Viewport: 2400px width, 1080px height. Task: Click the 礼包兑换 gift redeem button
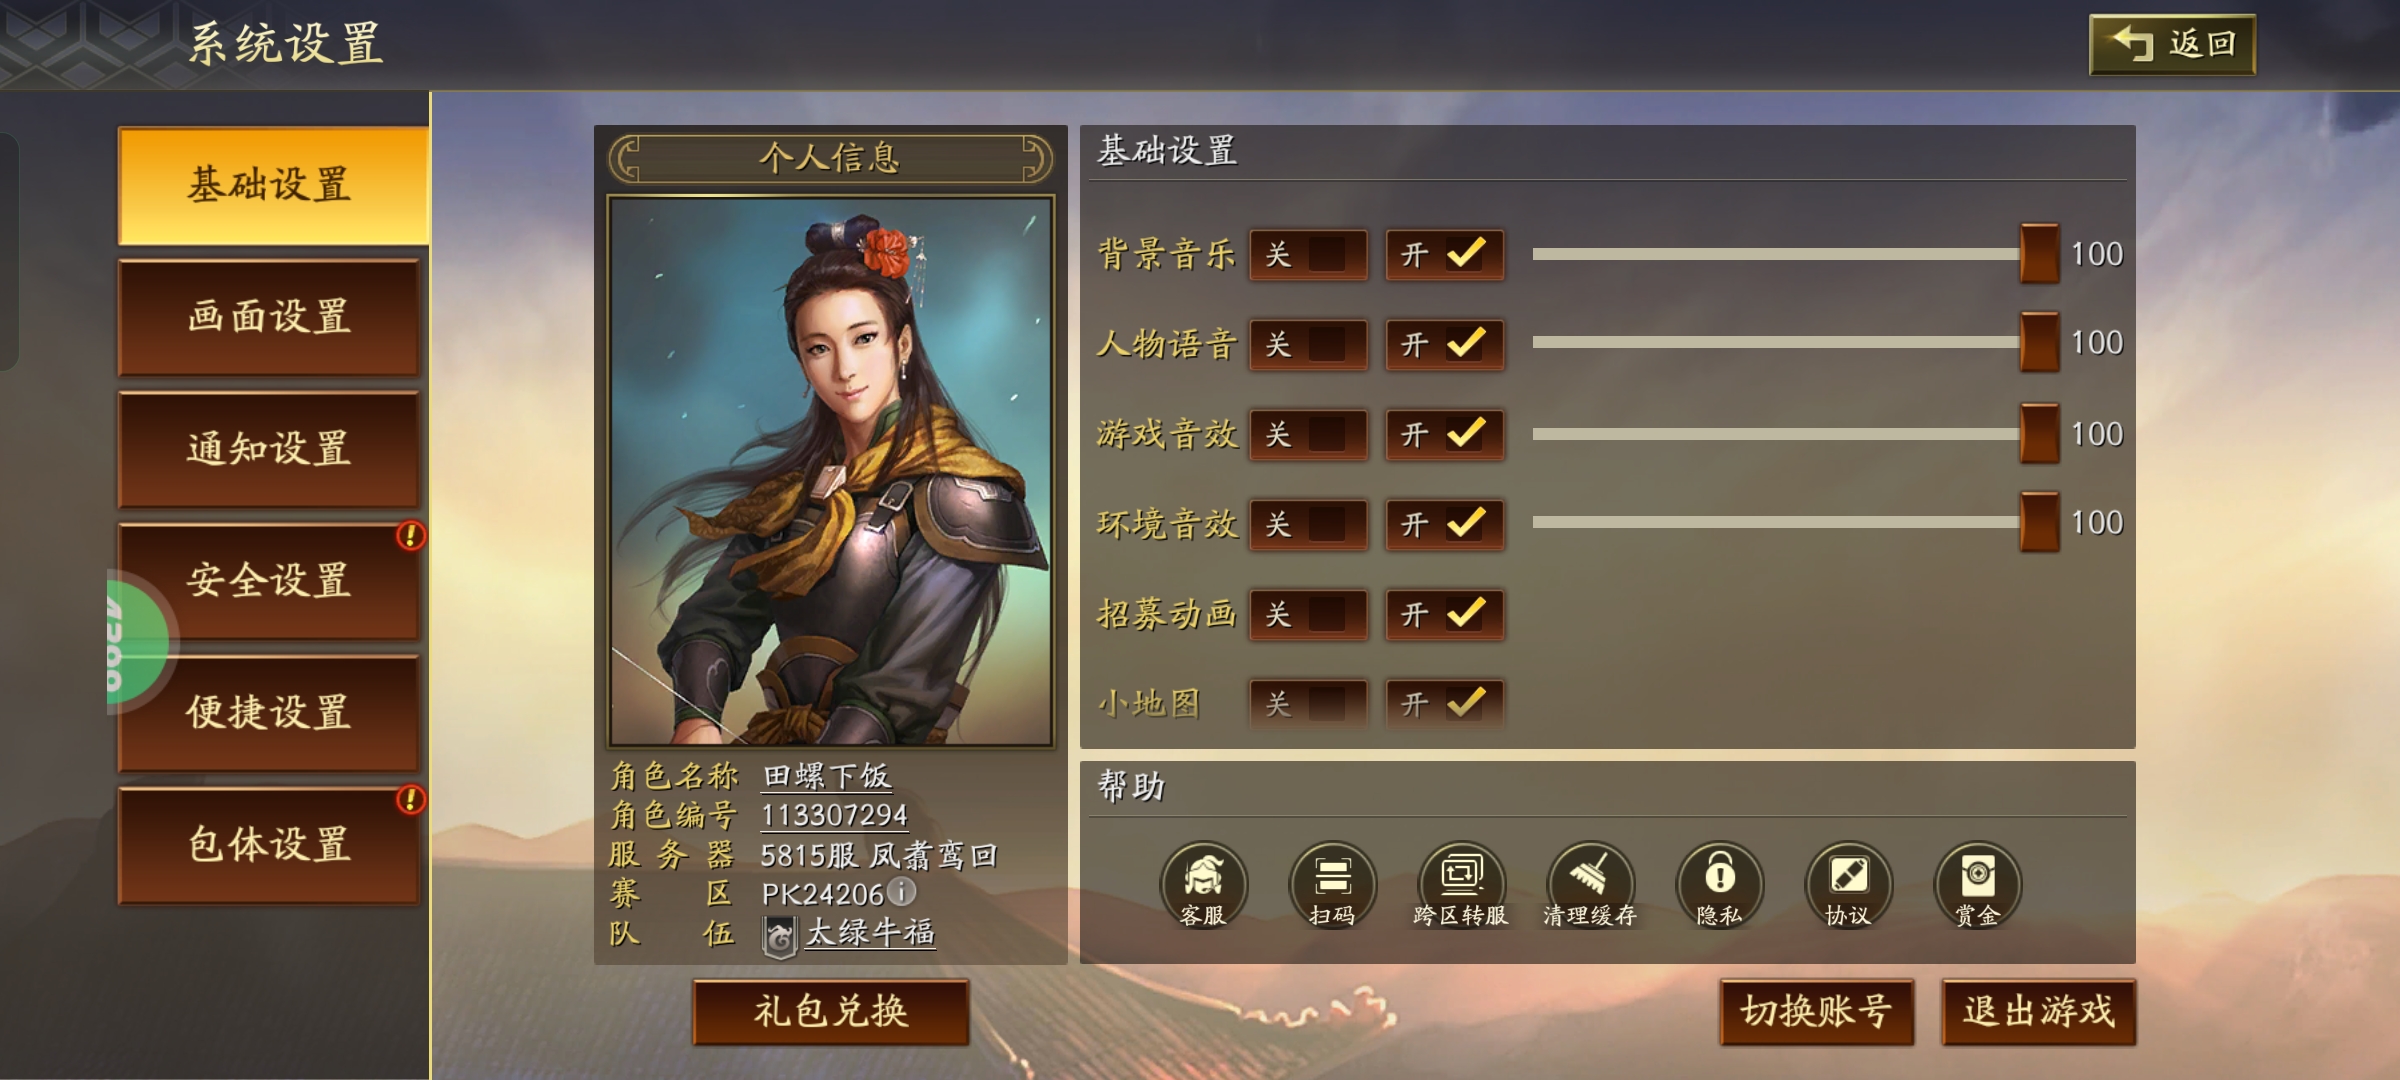tap(831, 1012)
